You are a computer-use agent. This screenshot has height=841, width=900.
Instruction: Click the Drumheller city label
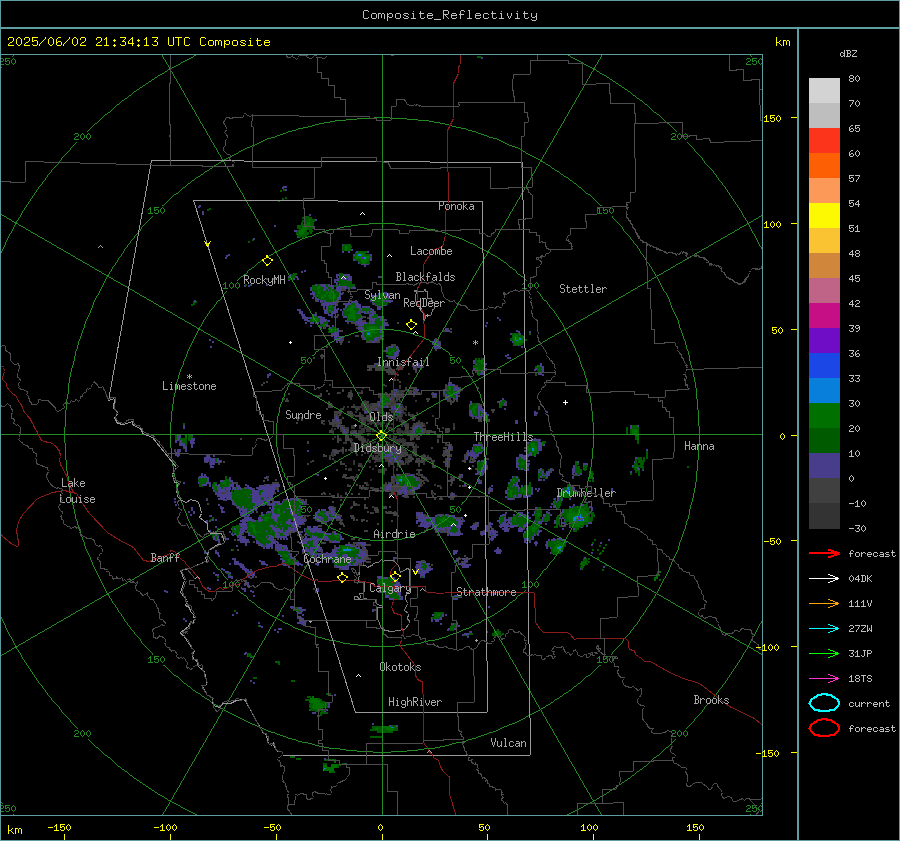586,493
